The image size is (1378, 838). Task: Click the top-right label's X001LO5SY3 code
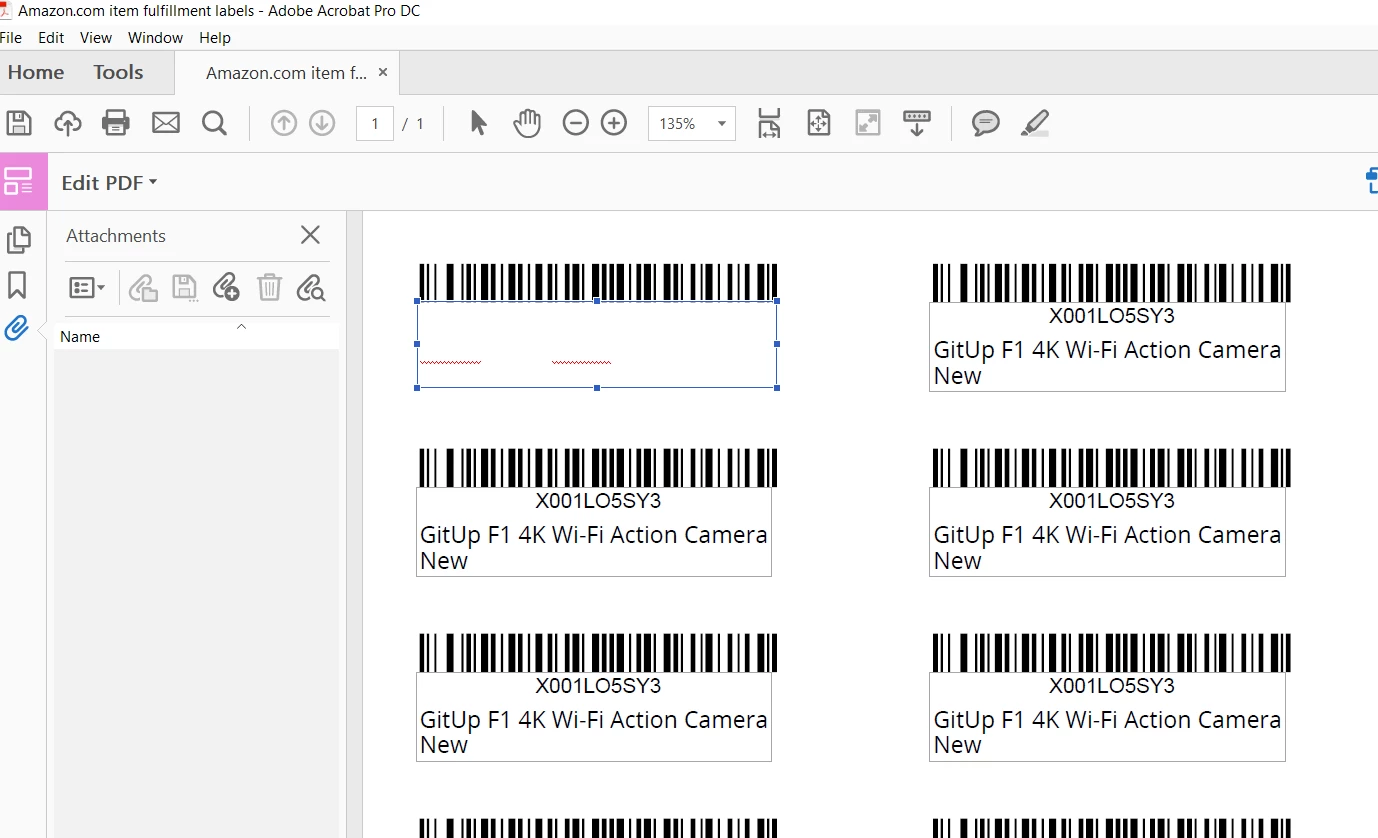[1111, 316]
